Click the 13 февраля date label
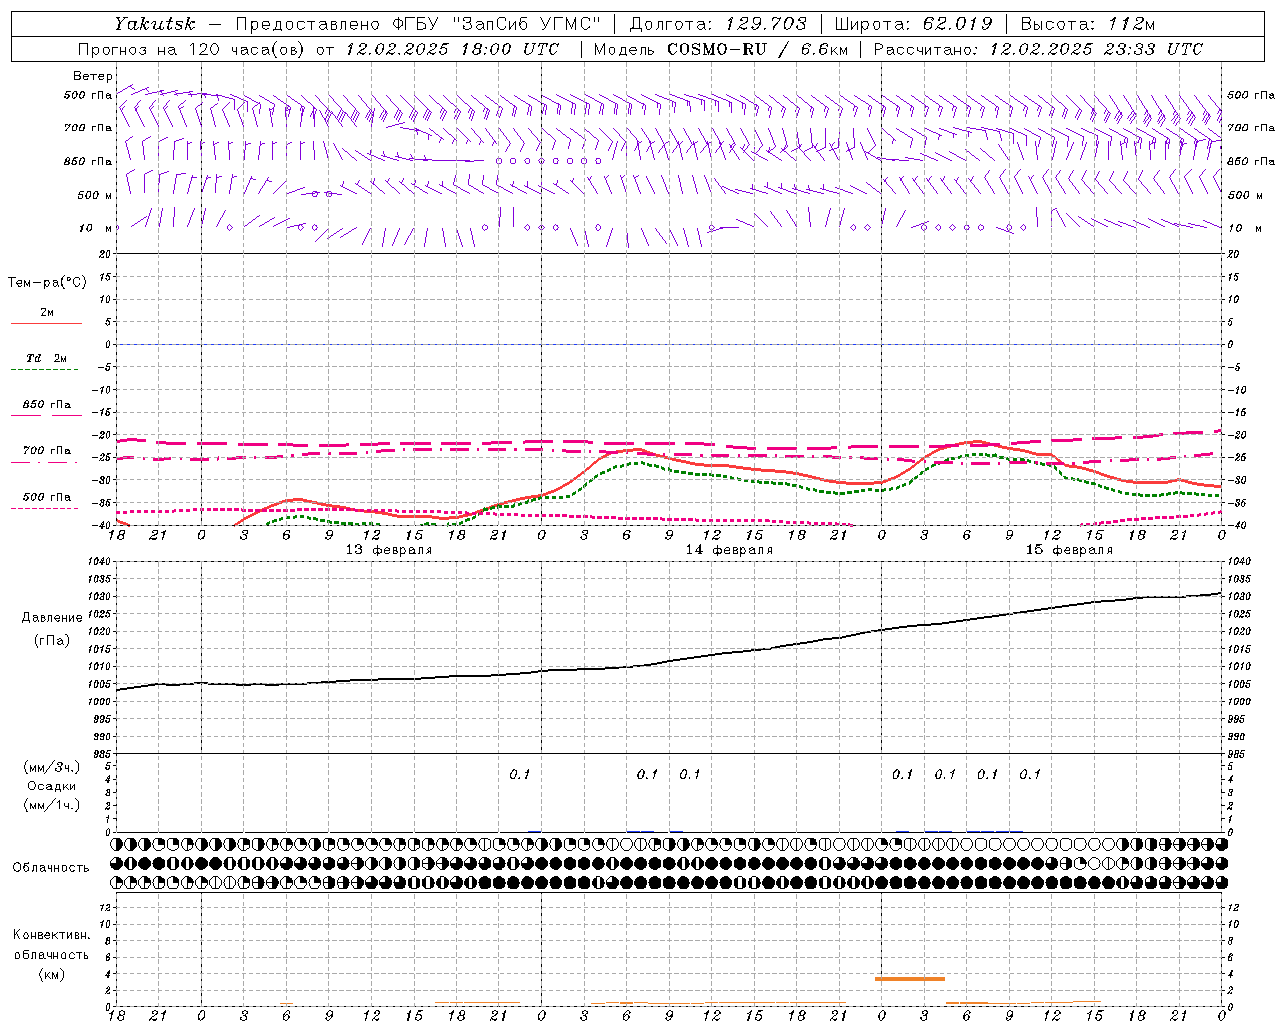This screenshot has width=1280, height=1024. pyautogui.click(x=389, y=550)
